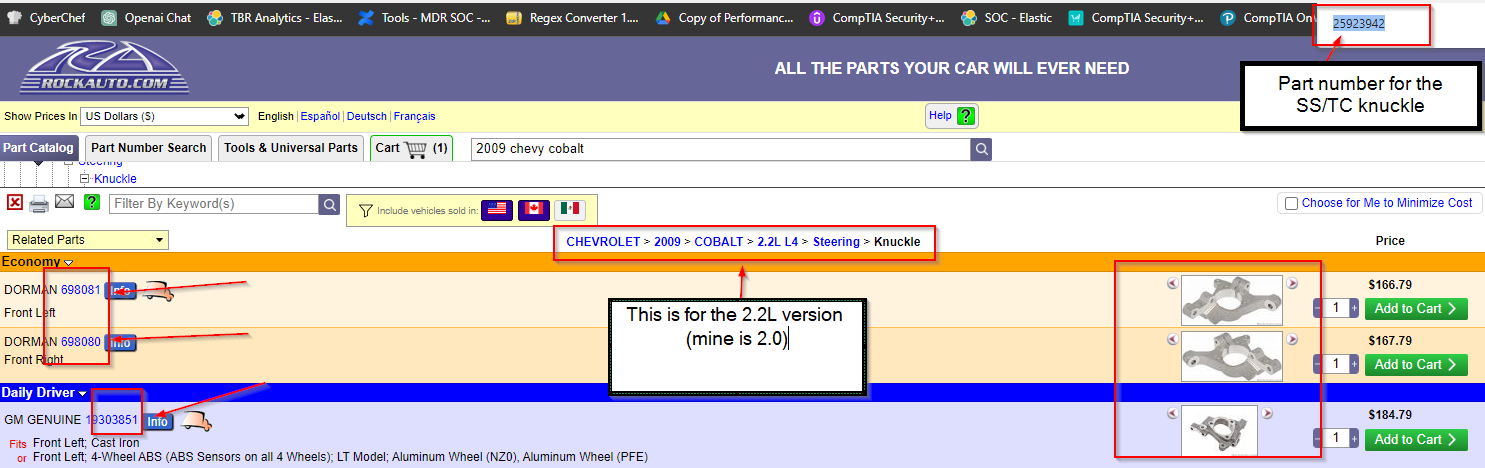Switch language to Deutsch

pos(367,116)
